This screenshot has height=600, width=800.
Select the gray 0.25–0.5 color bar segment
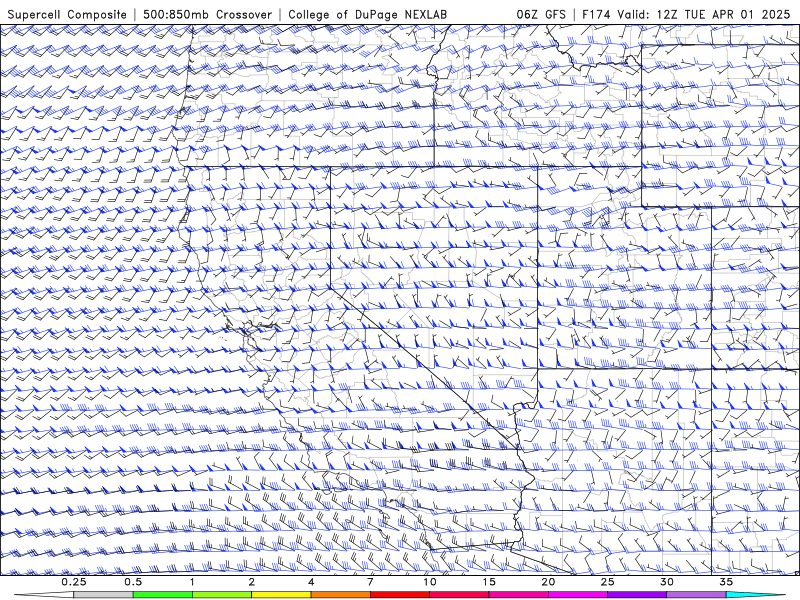pos(103,595)
